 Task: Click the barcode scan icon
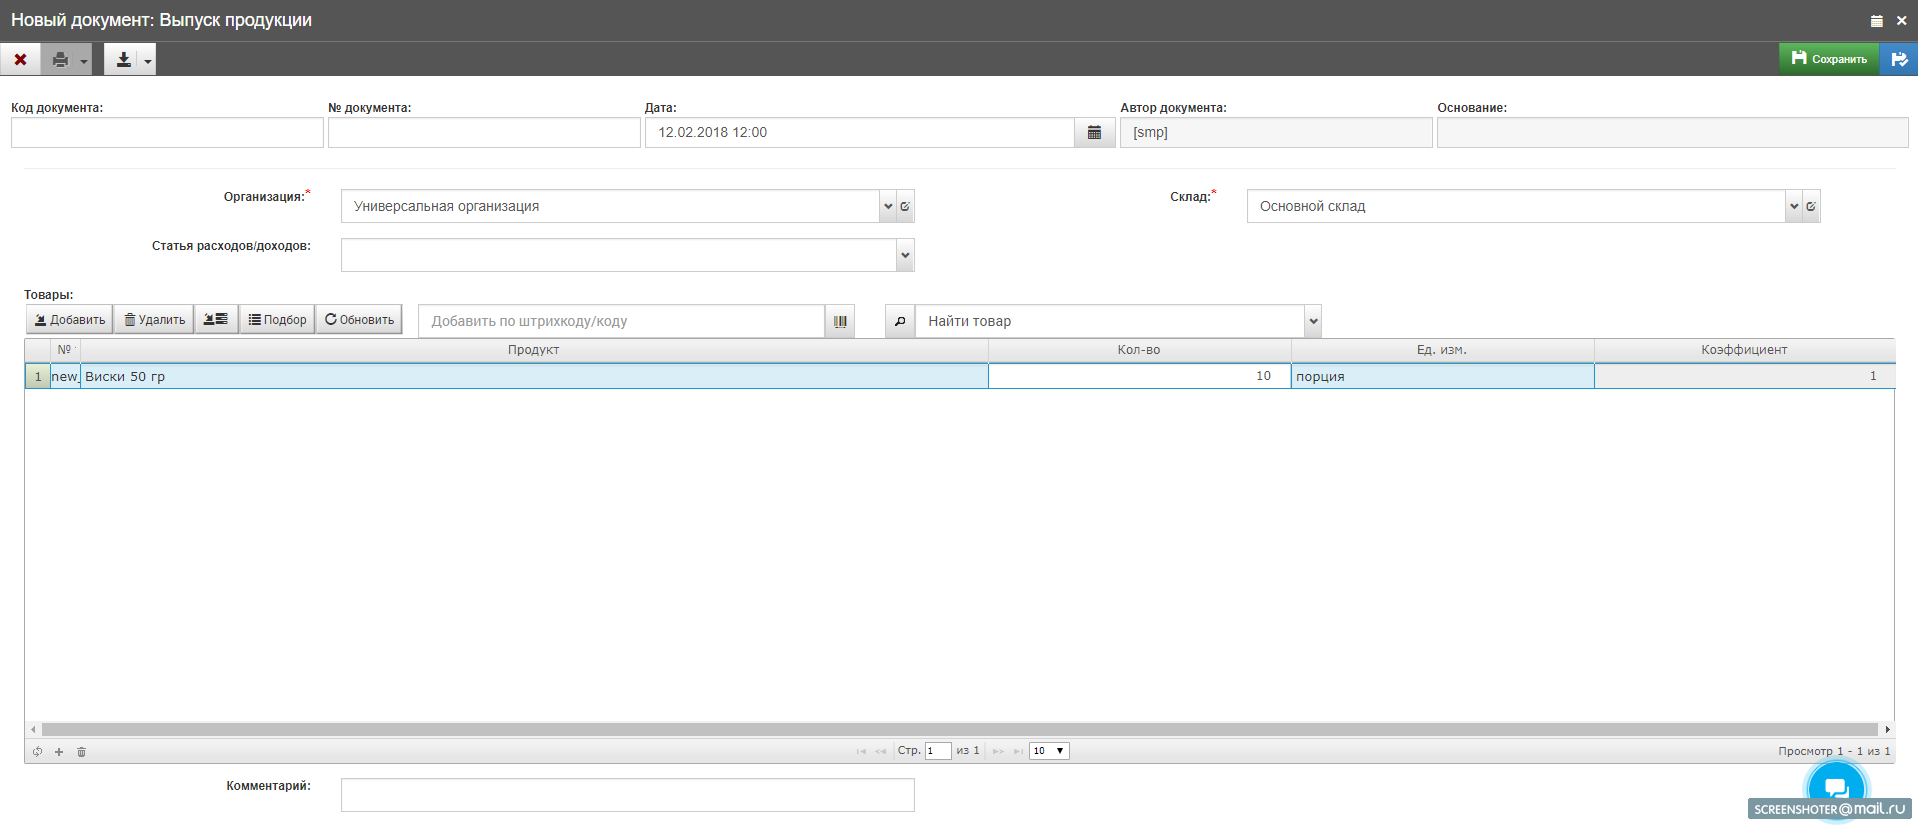[840, 321]
